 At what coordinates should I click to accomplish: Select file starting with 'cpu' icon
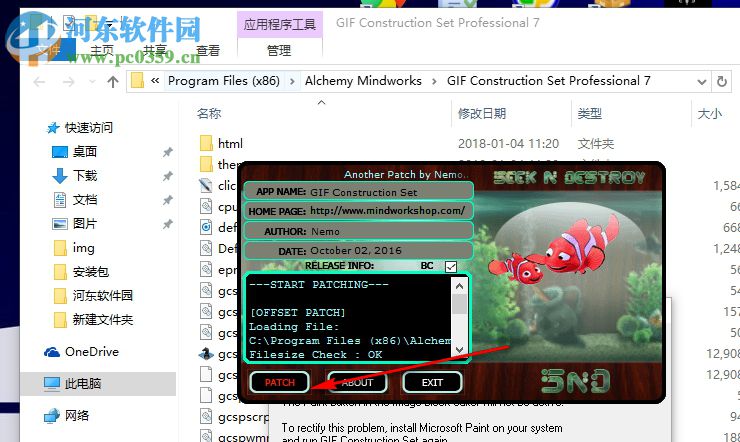[x=206, y=207]
